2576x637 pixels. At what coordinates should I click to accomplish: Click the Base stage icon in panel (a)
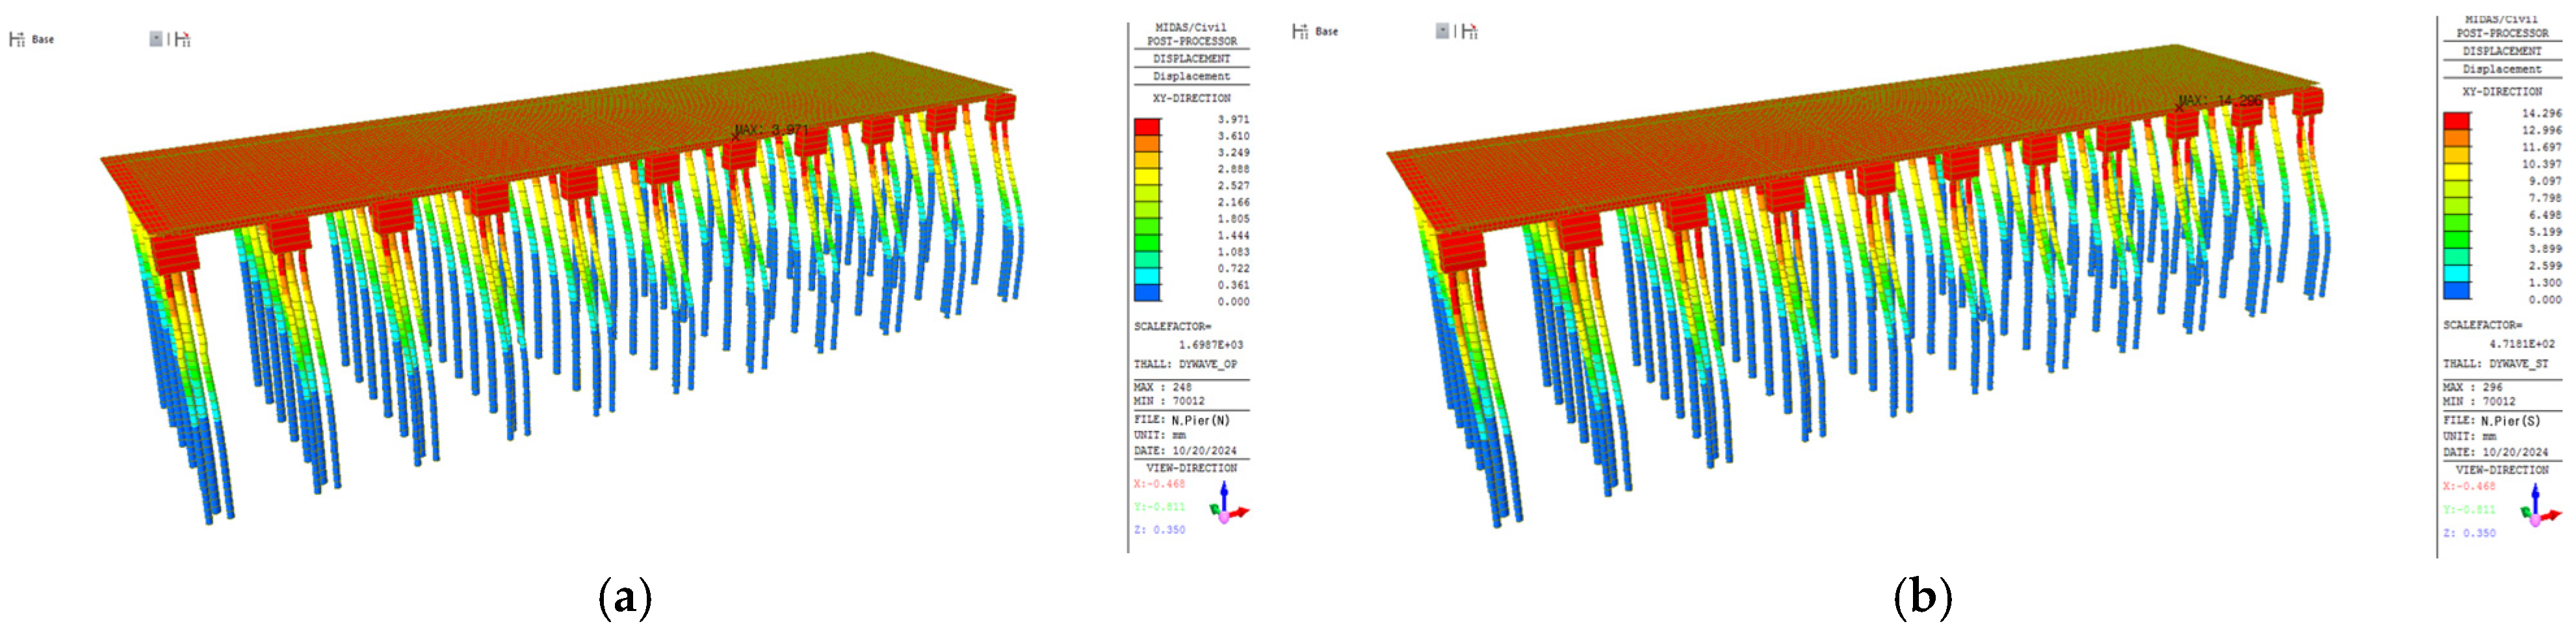click(16, 40)
